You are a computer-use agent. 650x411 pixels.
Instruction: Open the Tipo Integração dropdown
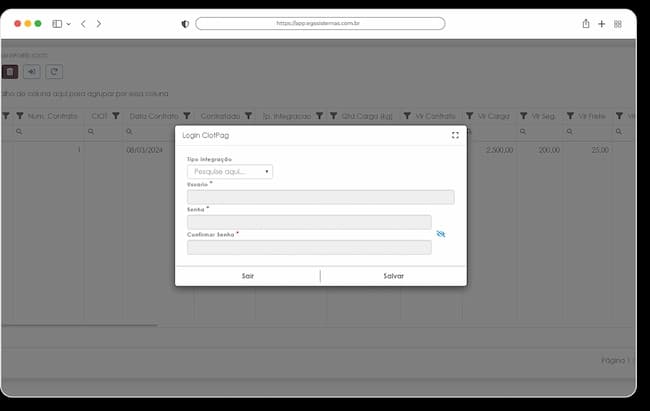pos(230,172)
